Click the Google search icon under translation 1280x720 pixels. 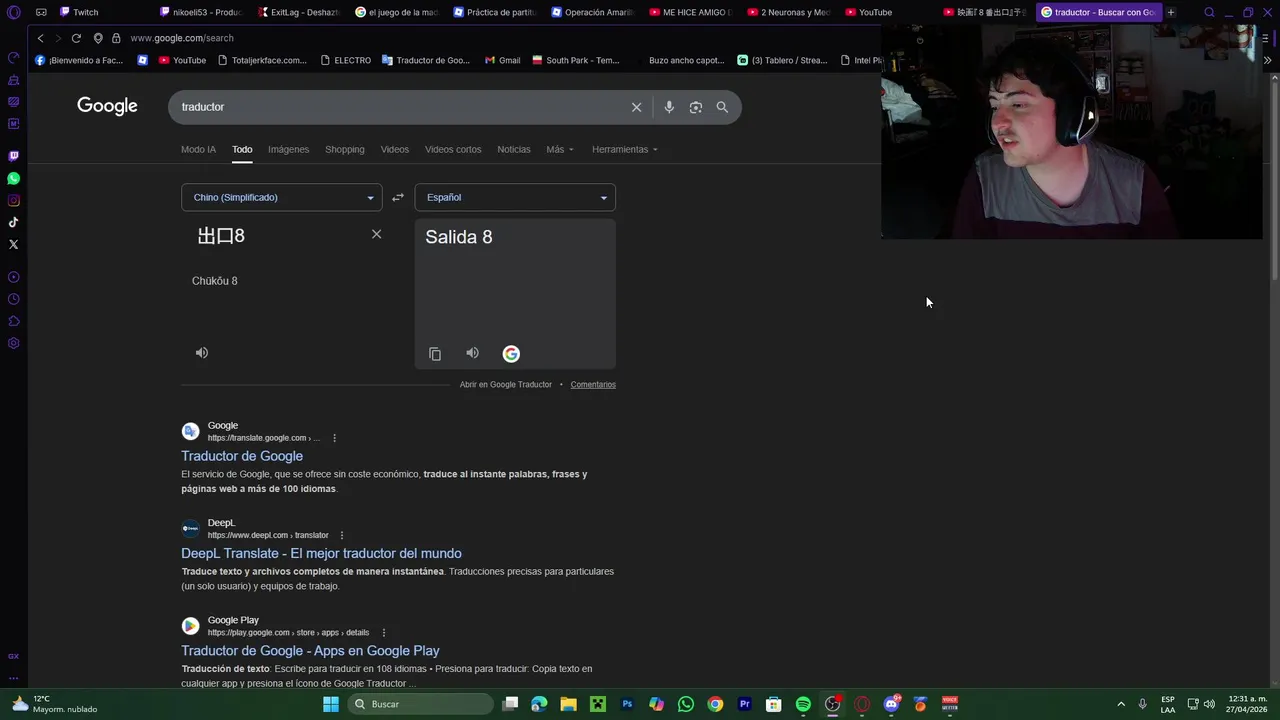tap(511, 354)
